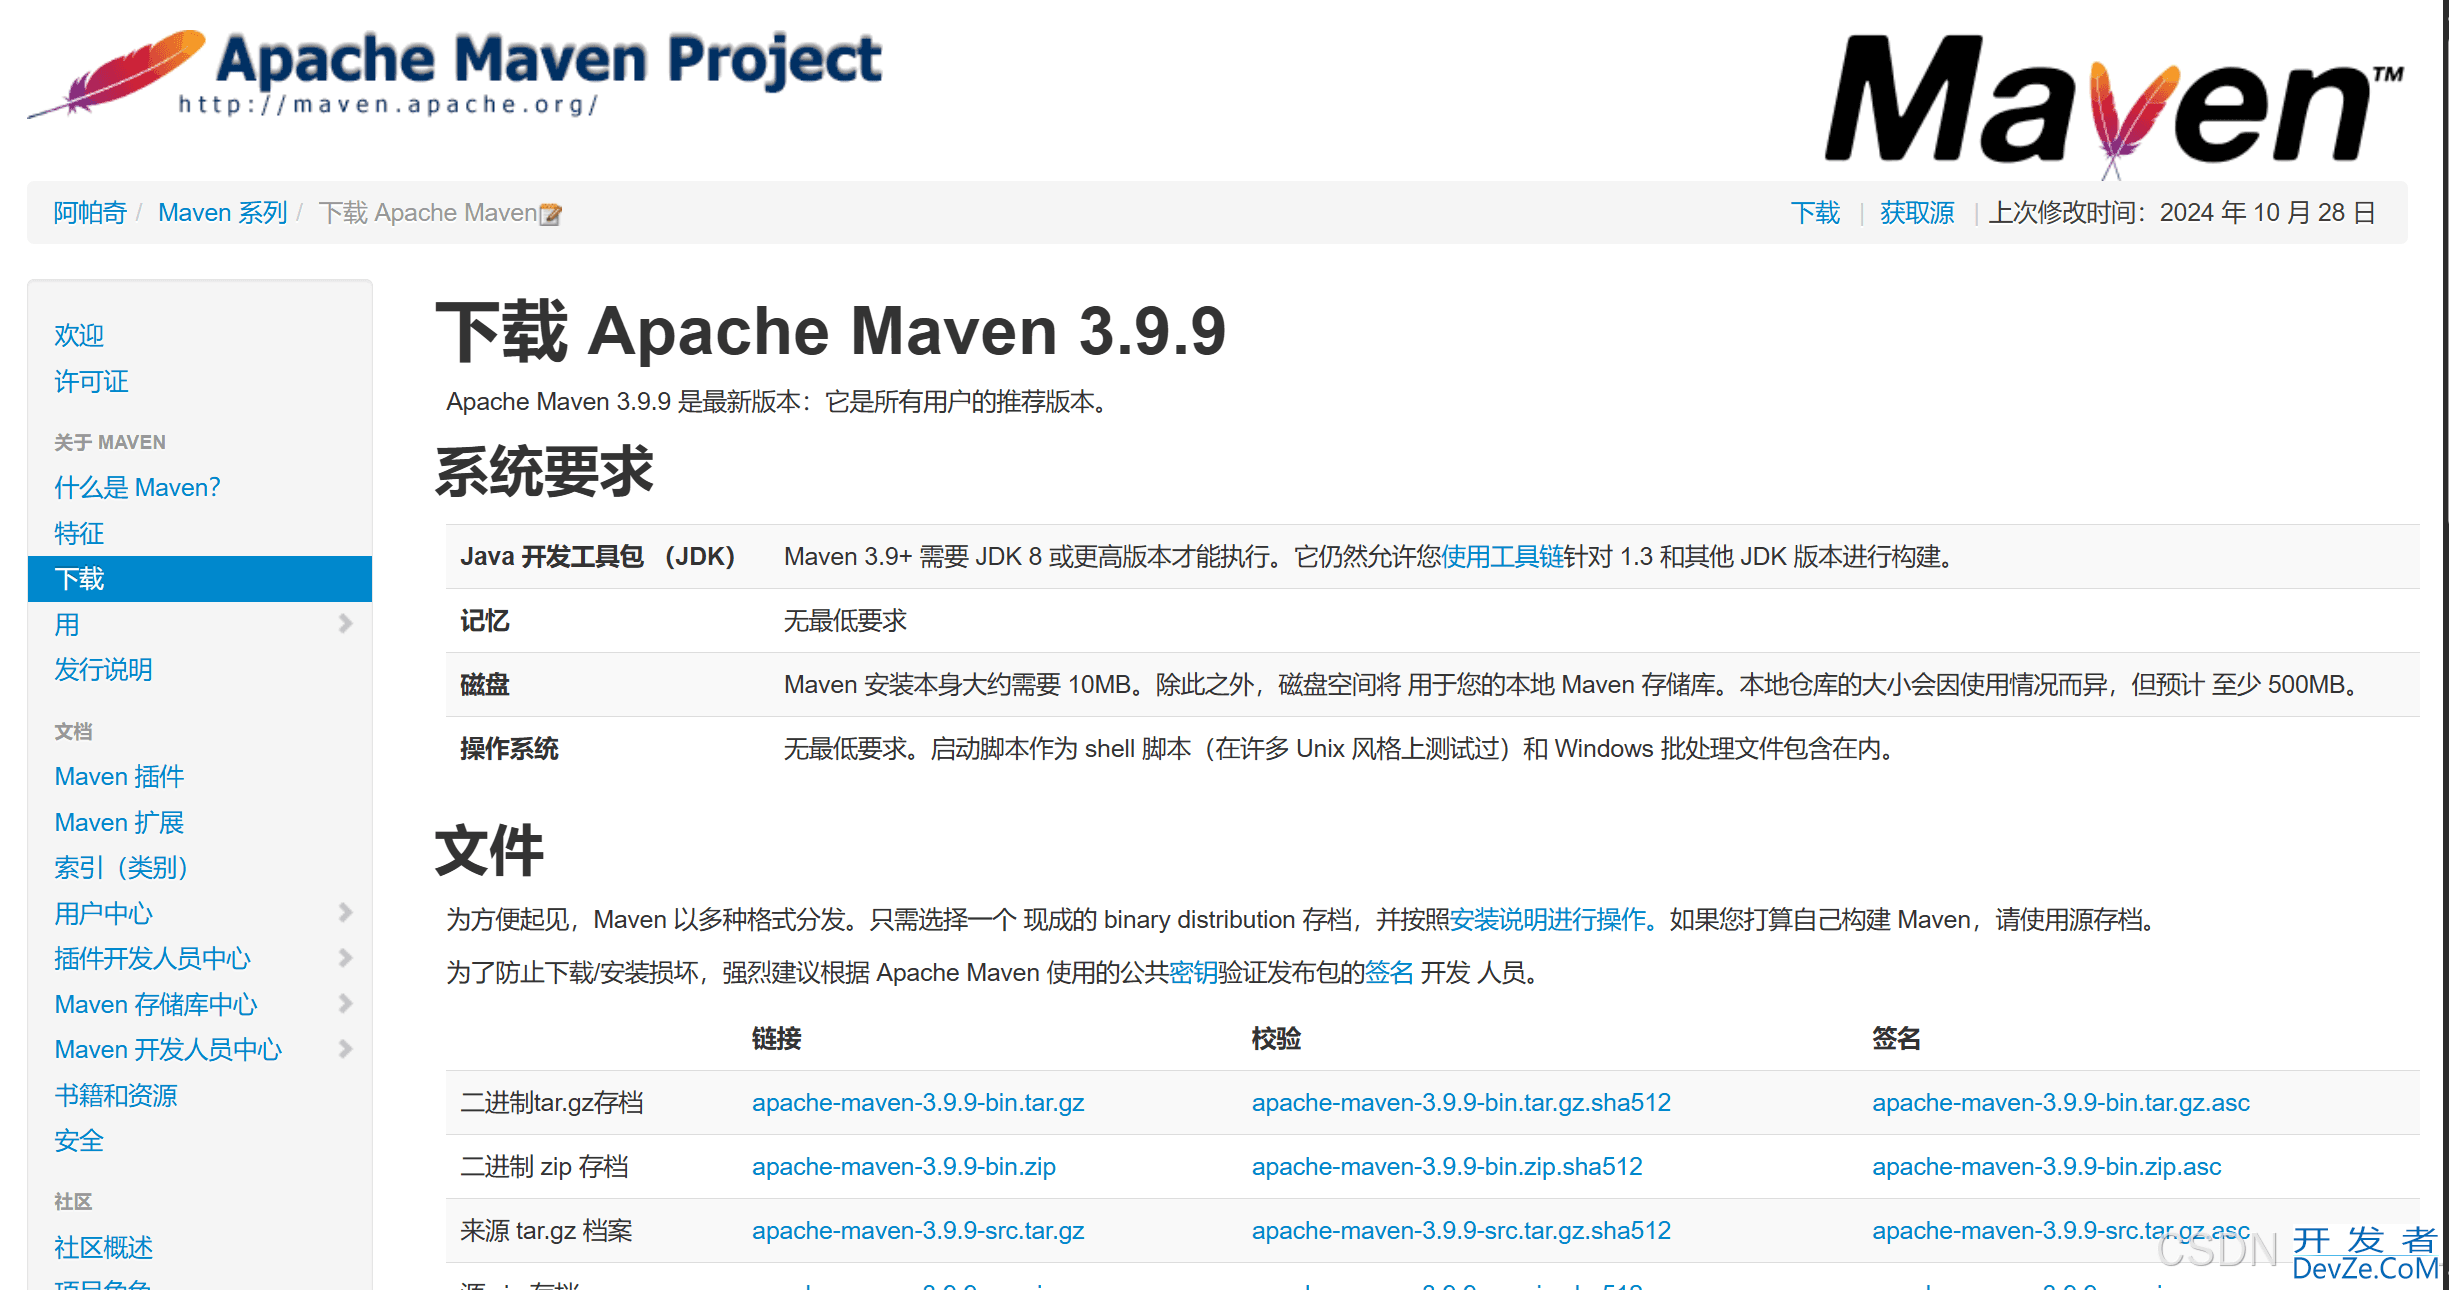Screen dimensions: 2449x1290
Task: Expand the Maven 存储库中心 chevron
Action: pyautogui.click(x=345, y=1003)
